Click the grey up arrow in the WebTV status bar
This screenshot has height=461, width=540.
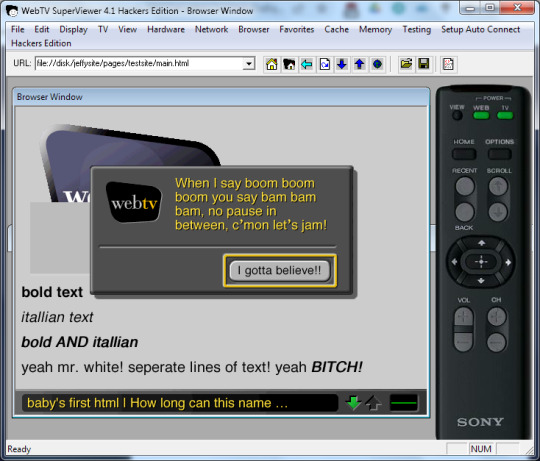pos(373,403)
